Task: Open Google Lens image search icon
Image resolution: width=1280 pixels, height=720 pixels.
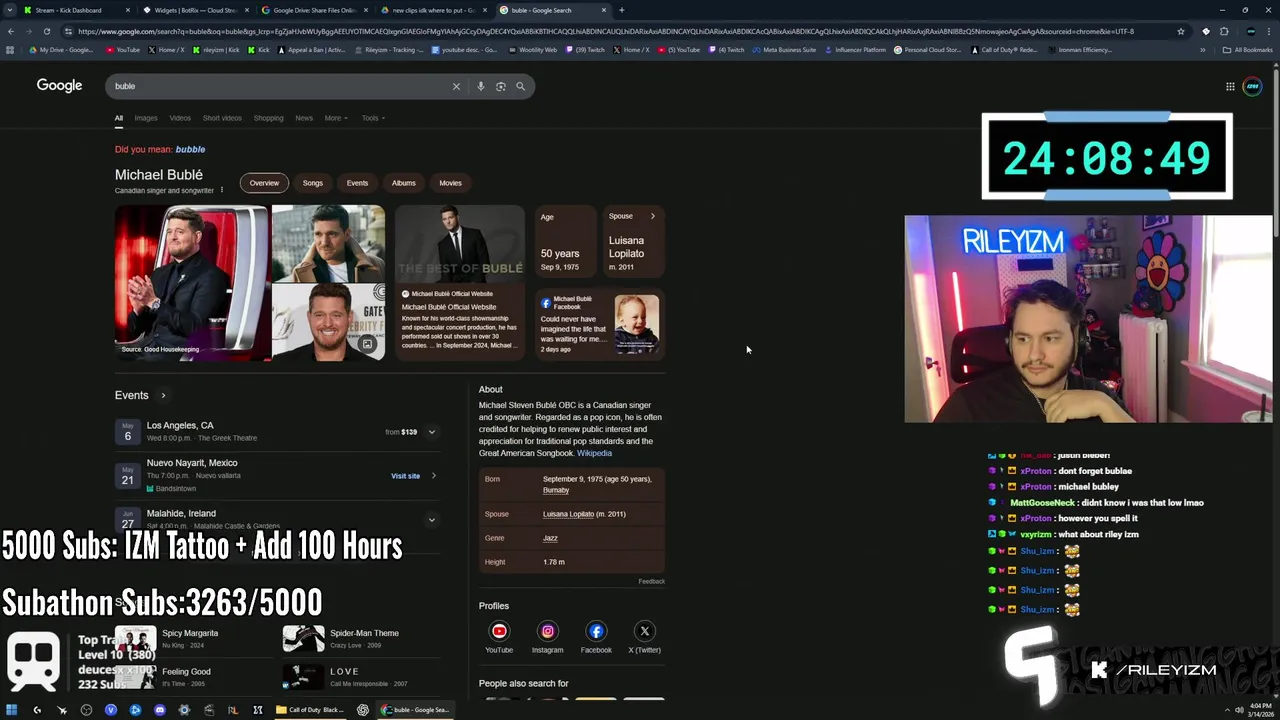Action: [500, 86]
